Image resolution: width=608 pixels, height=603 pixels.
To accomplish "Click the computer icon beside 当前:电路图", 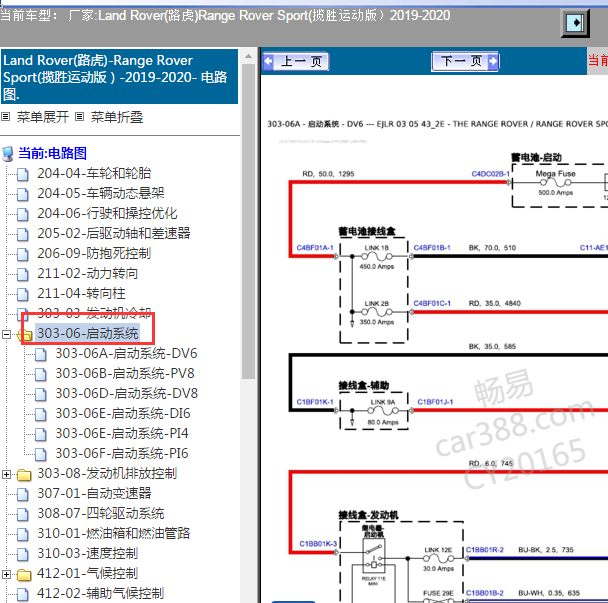I will 8,154.
